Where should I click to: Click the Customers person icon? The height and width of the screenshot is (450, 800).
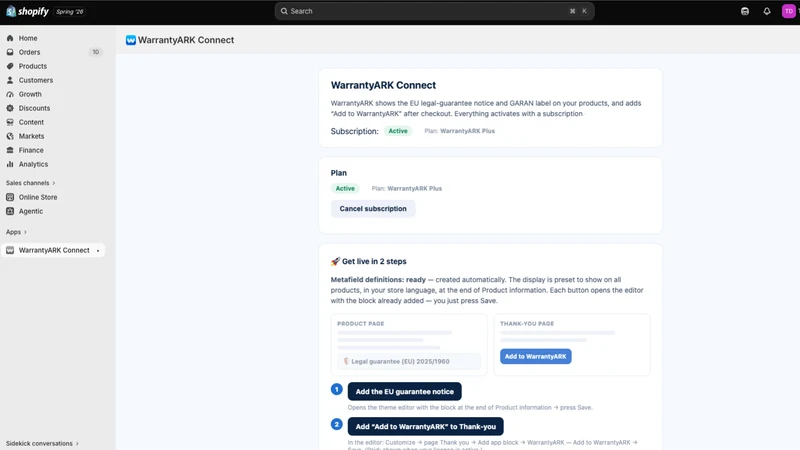10,80
